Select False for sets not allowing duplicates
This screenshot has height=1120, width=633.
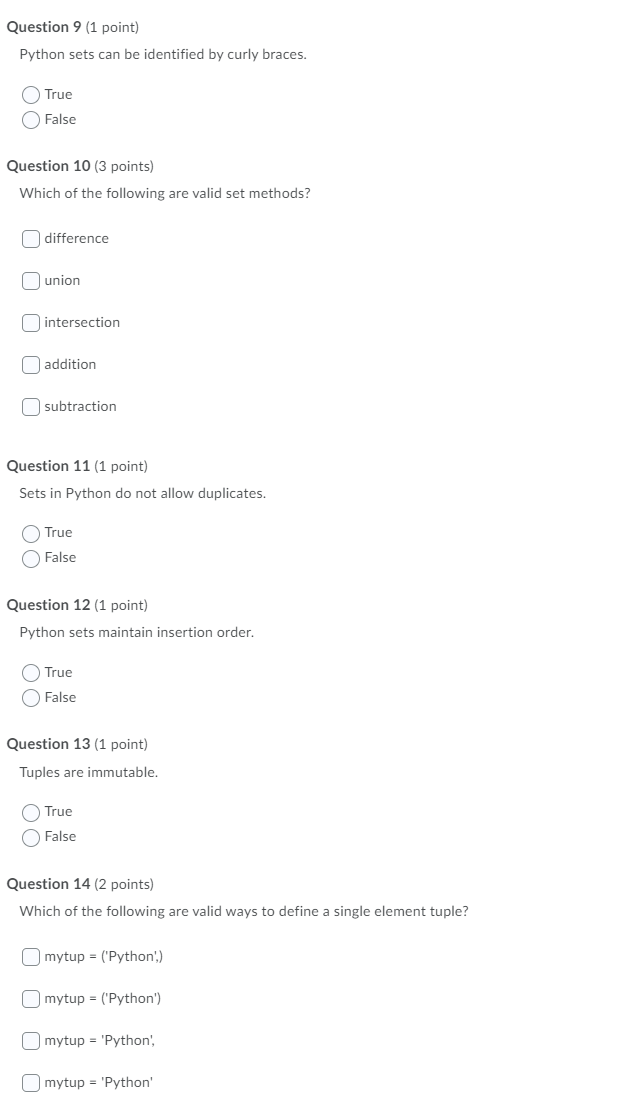[31, 557]
